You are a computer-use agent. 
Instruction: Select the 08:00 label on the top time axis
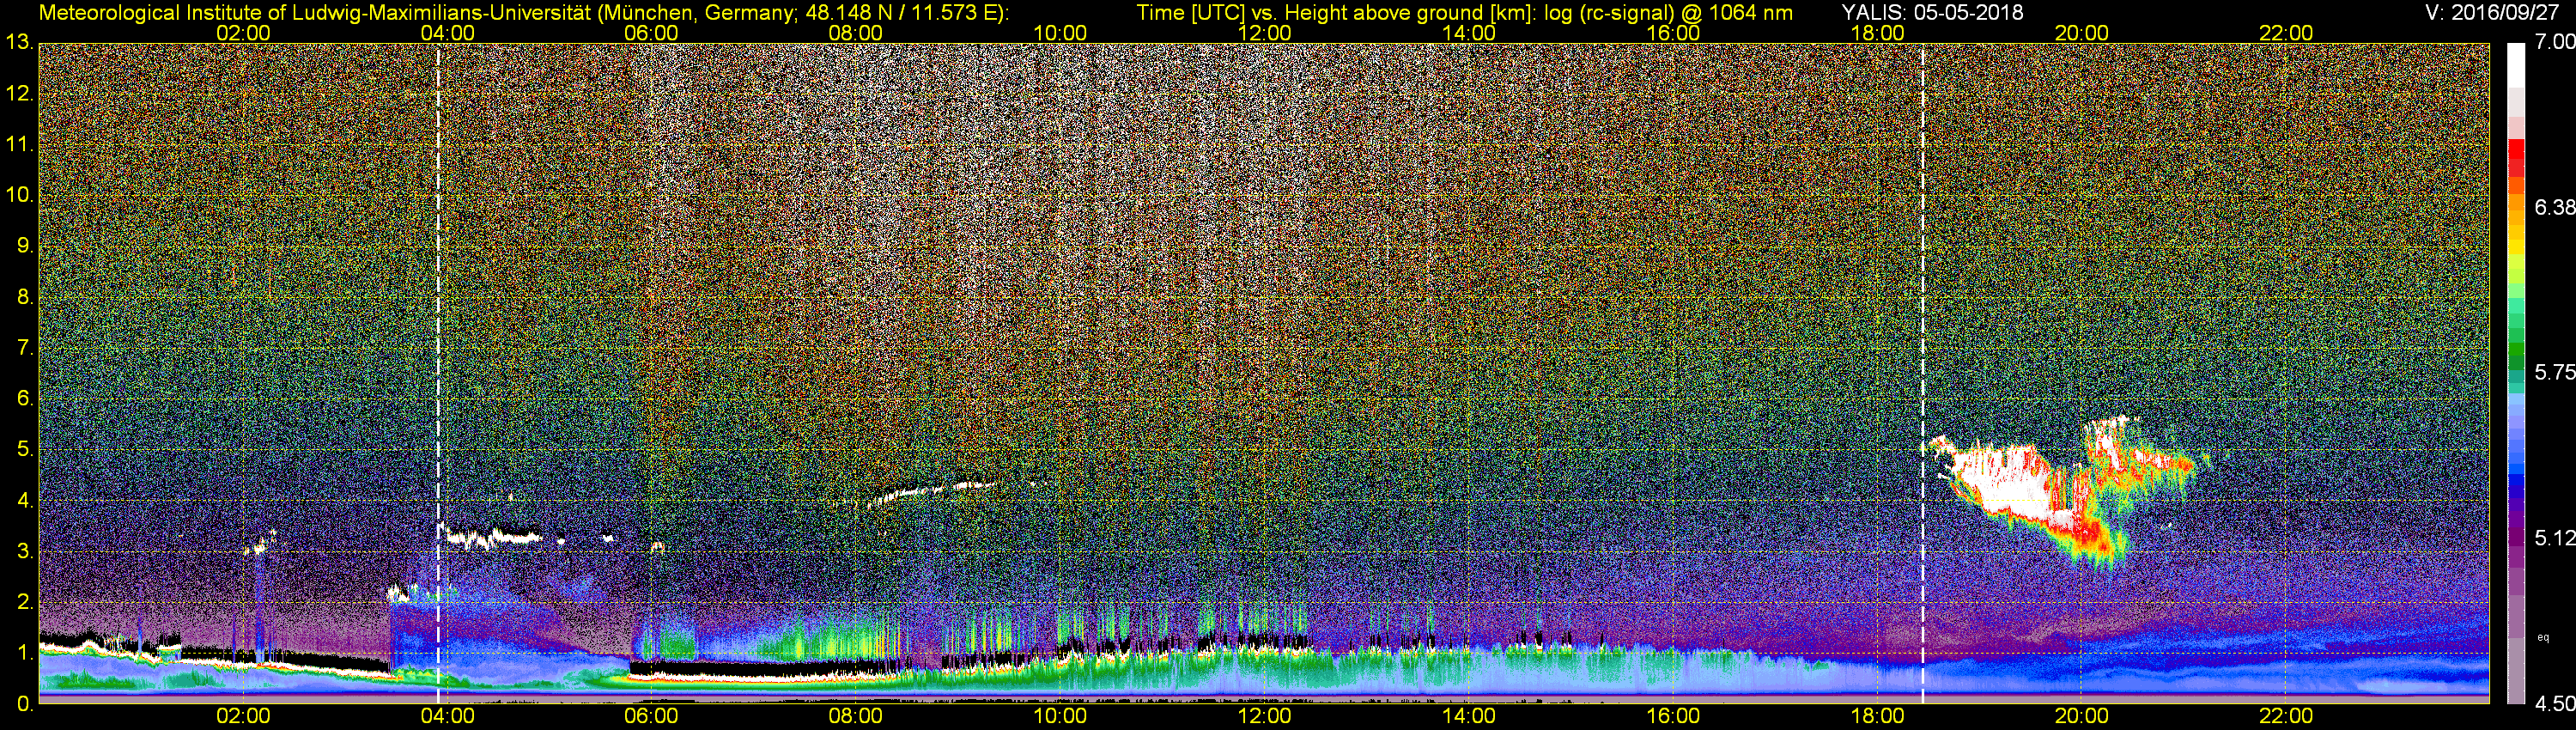pos(856,33)
